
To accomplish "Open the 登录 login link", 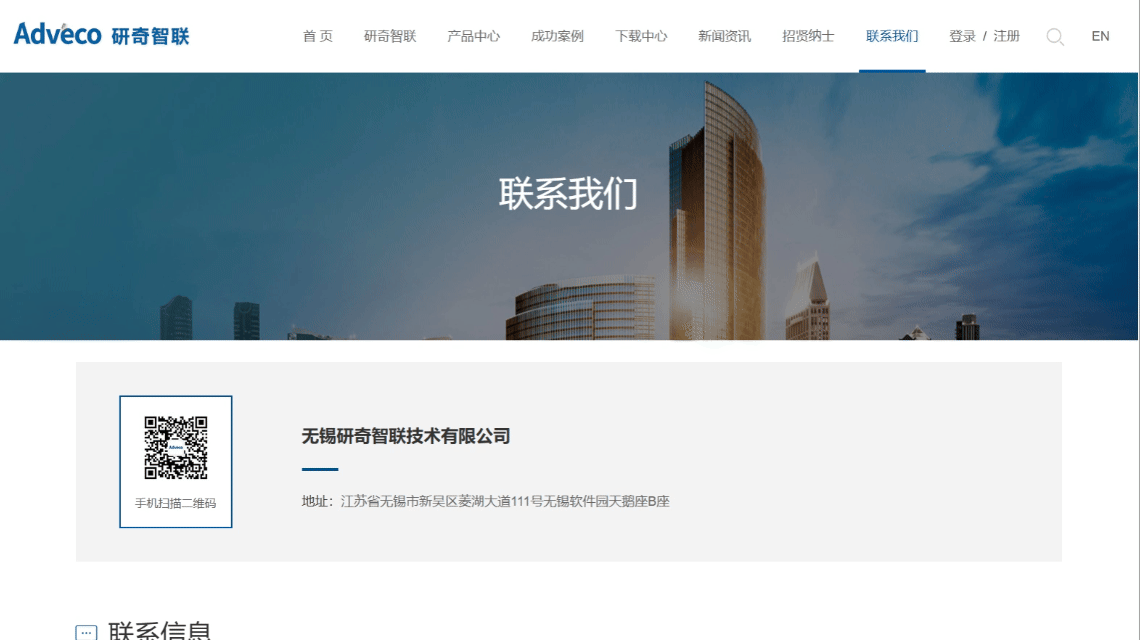I will [x=961, y=36].
